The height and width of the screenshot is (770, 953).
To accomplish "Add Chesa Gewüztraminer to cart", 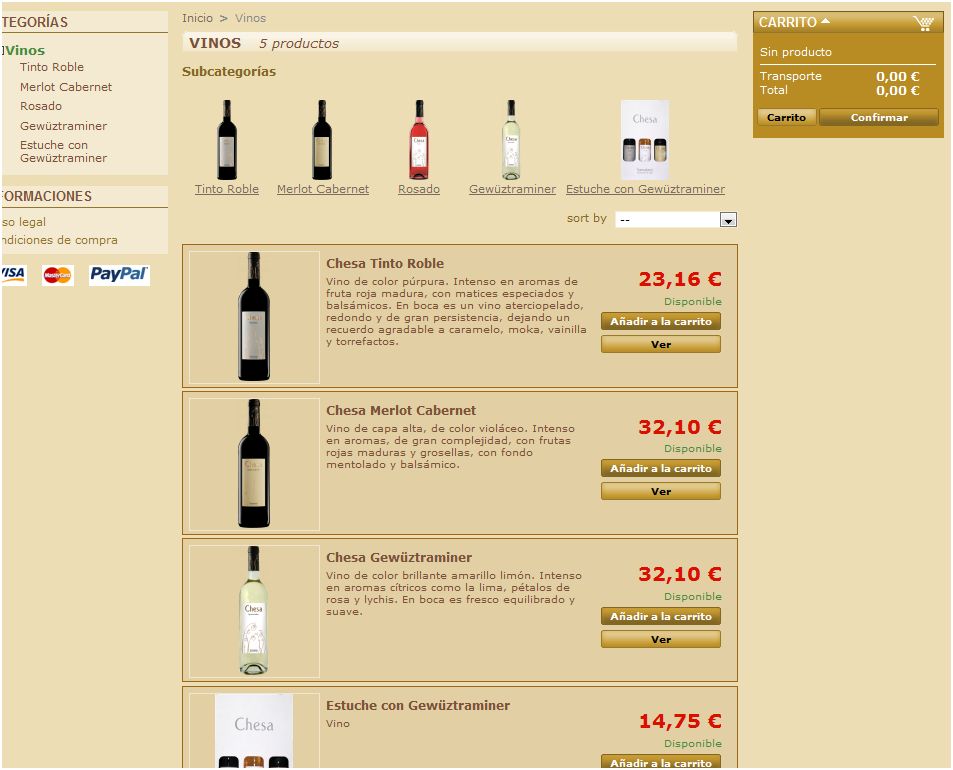I will point(661,616).
